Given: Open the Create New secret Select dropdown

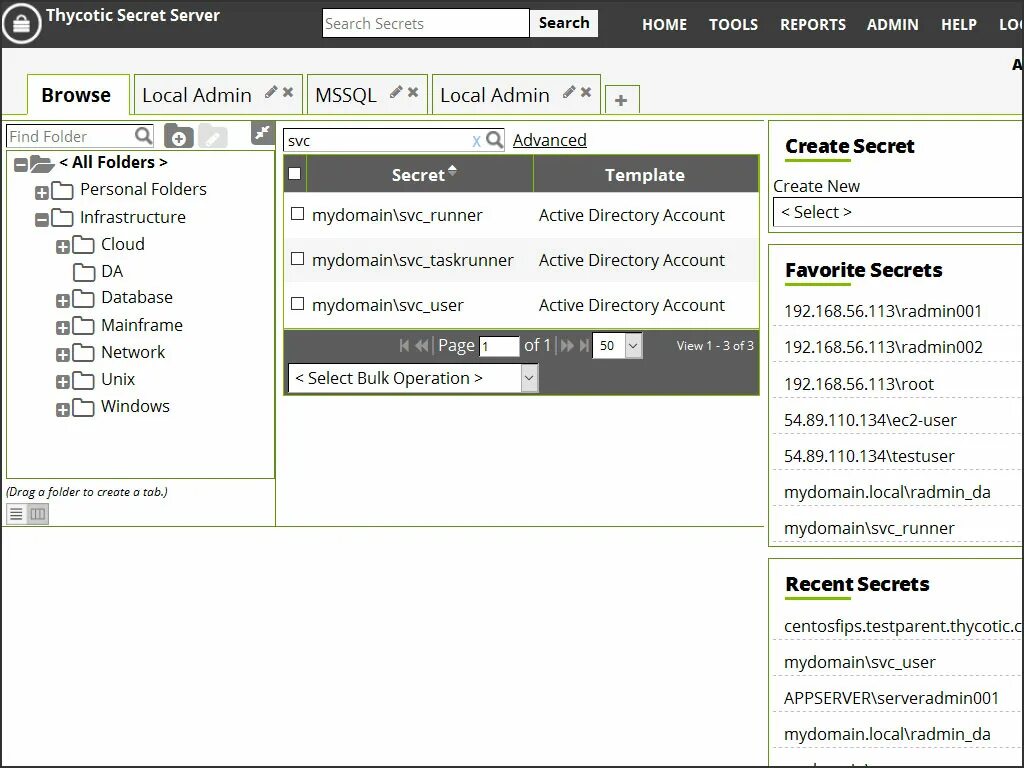Looking at the screenshot, I should 898,212.
